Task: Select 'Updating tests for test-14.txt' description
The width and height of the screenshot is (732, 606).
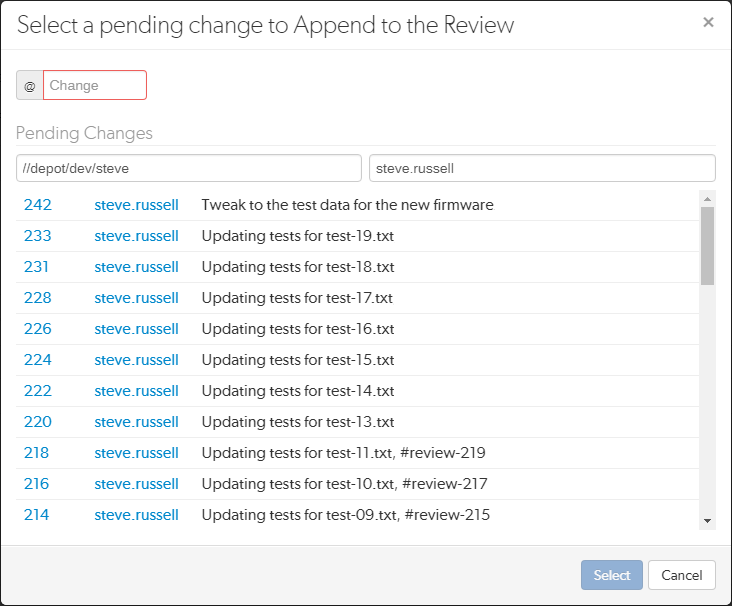Action: [x=298, y=390]
